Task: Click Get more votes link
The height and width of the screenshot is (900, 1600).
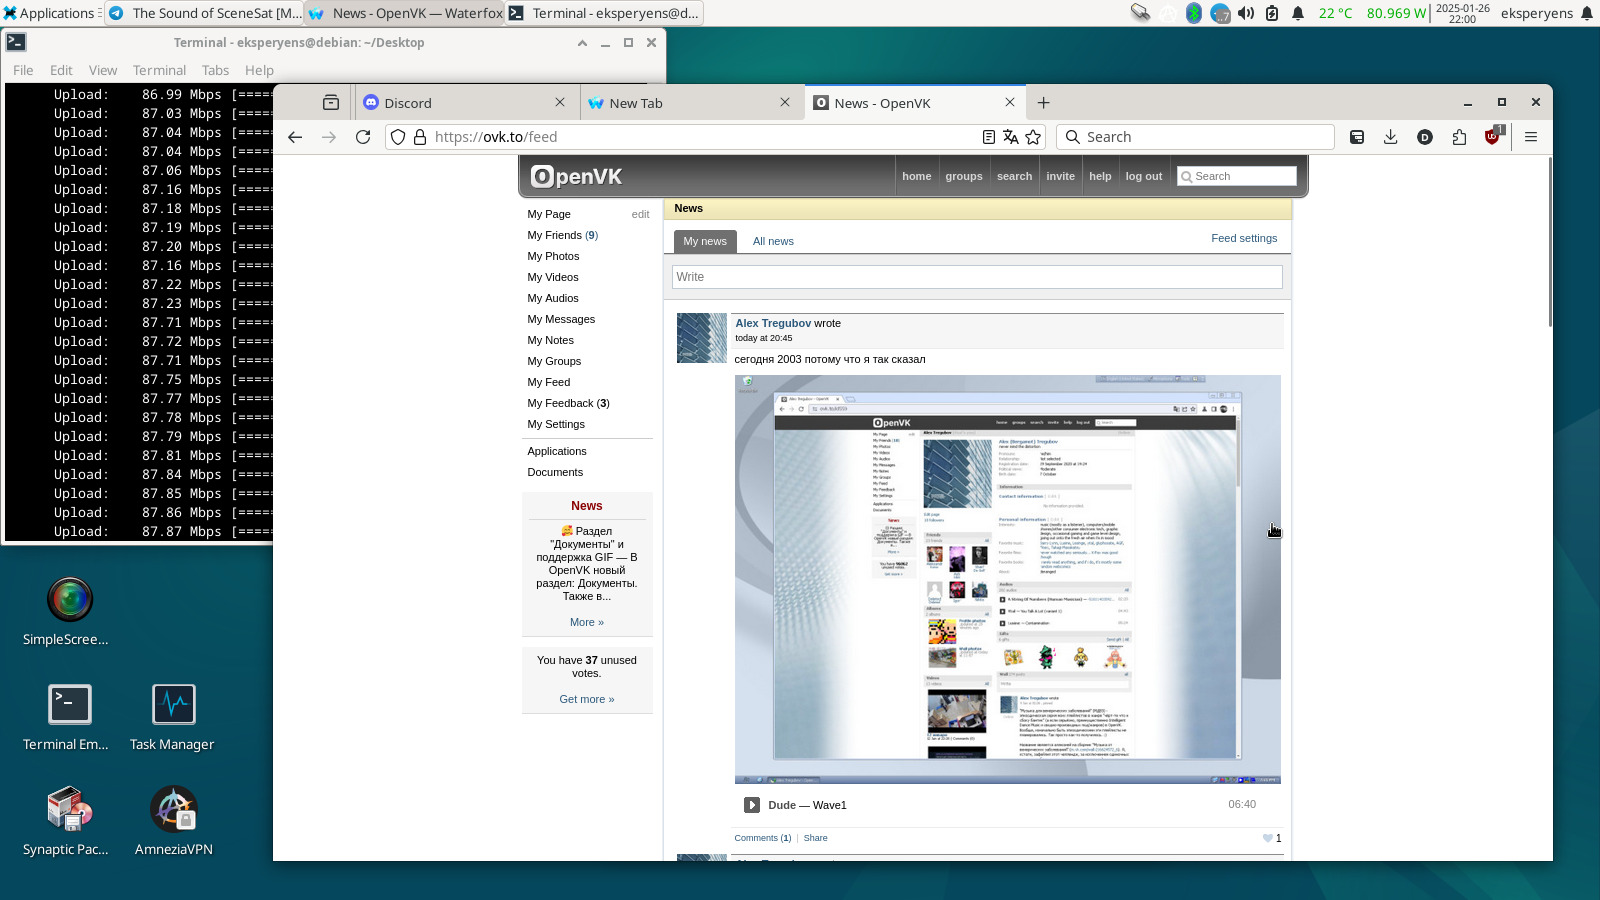Action: [x=587, y=699]
